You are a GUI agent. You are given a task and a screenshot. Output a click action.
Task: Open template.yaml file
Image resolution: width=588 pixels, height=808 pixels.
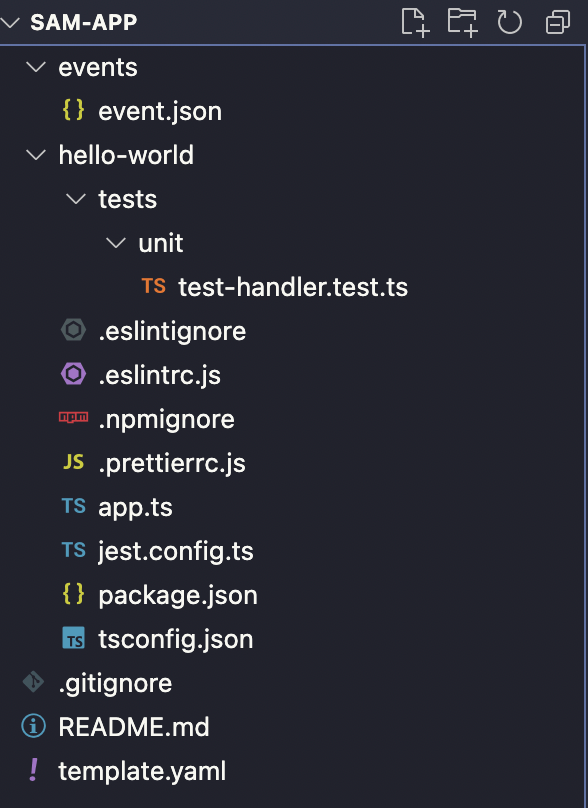[x=294, y=771]
